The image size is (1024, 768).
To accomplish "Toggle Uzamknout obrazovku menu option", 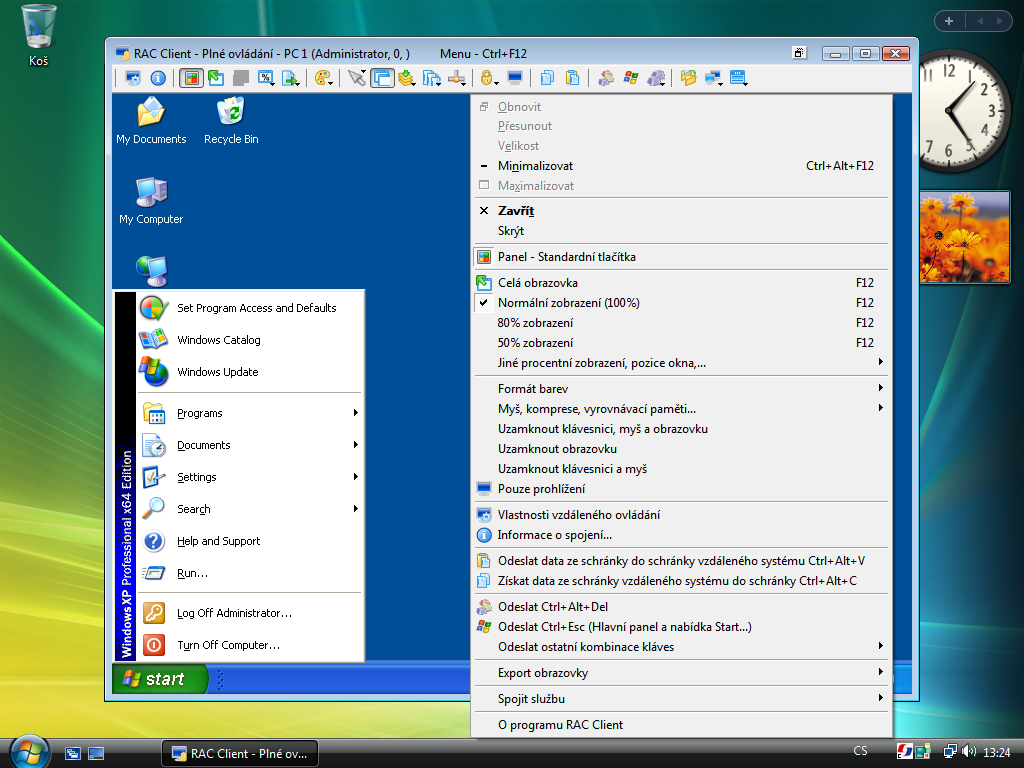I will point(681,449).
